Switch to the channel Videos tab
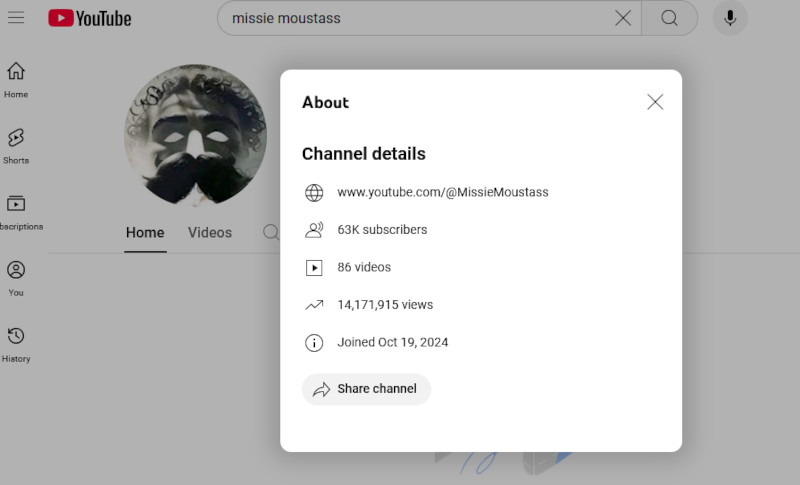Viewport: 800px width, 485px height. point(210,233)
